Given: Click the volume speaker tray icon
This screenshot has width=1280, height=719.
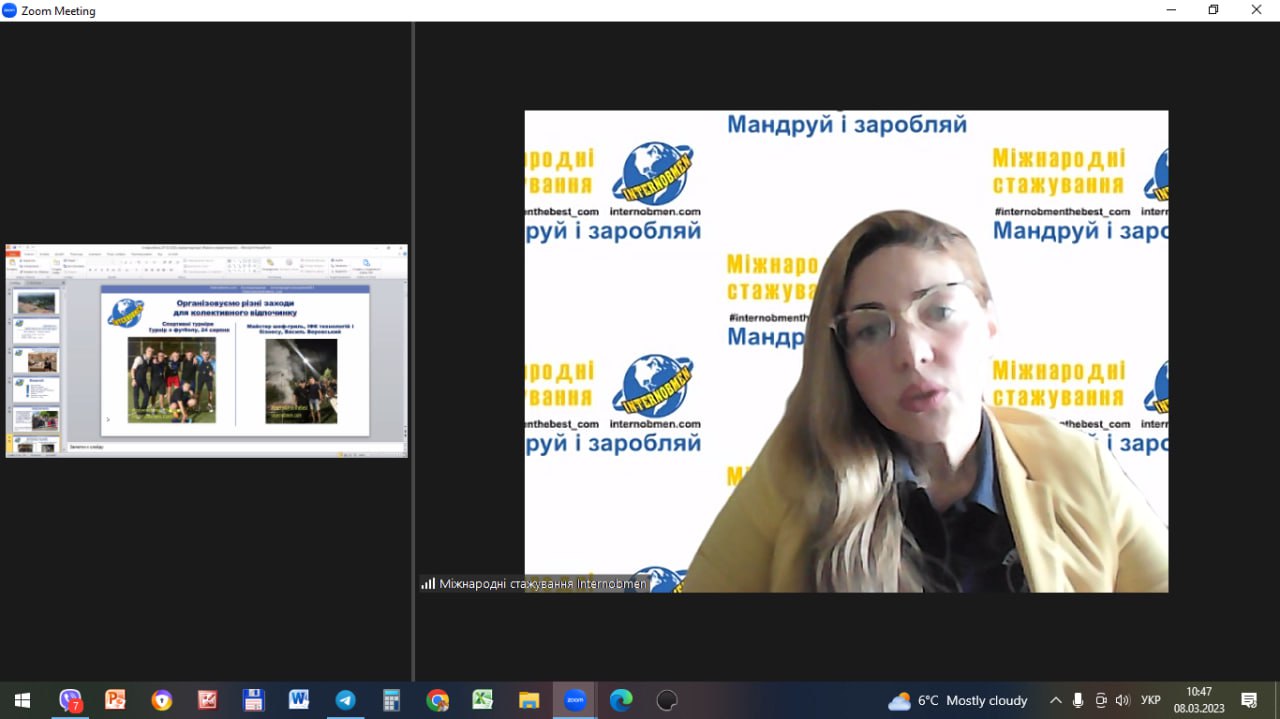Looking at the screenshot, I should [x=1122, y=700].
